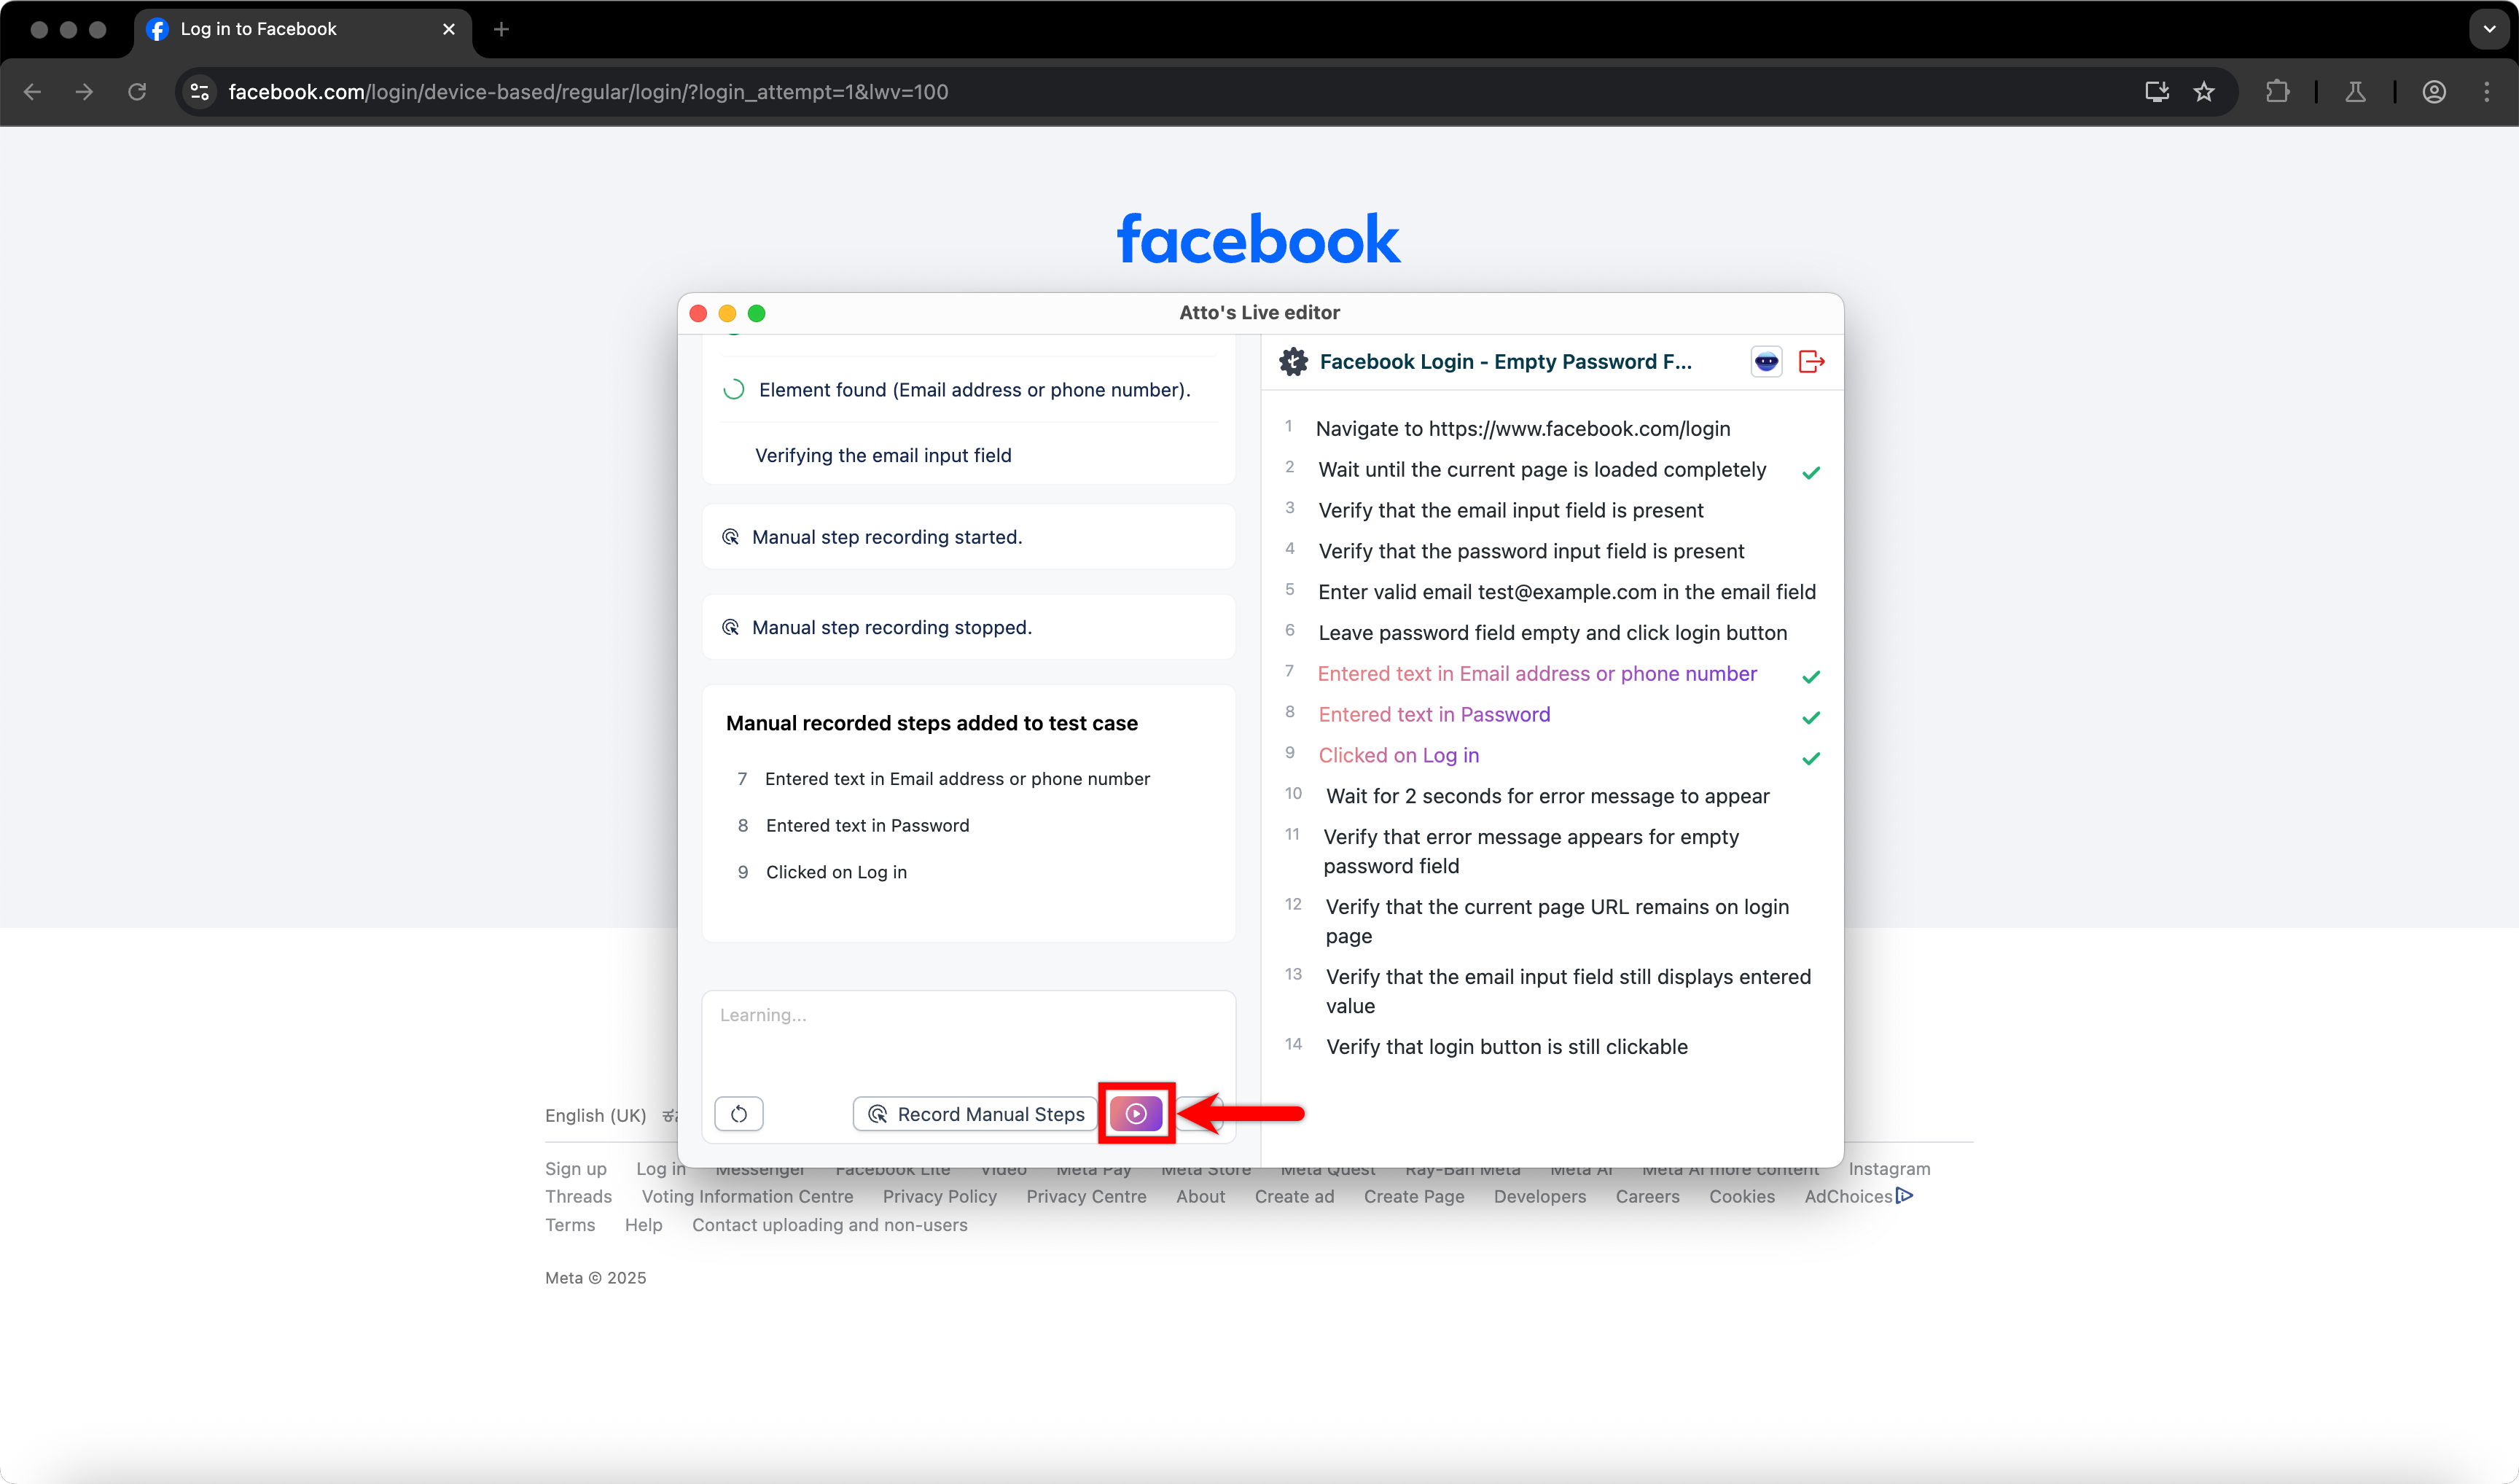Click the red exit editor icon
Viewport: 2519px width, 1484px height.
pyautogui.click(x=1811, y=362)
